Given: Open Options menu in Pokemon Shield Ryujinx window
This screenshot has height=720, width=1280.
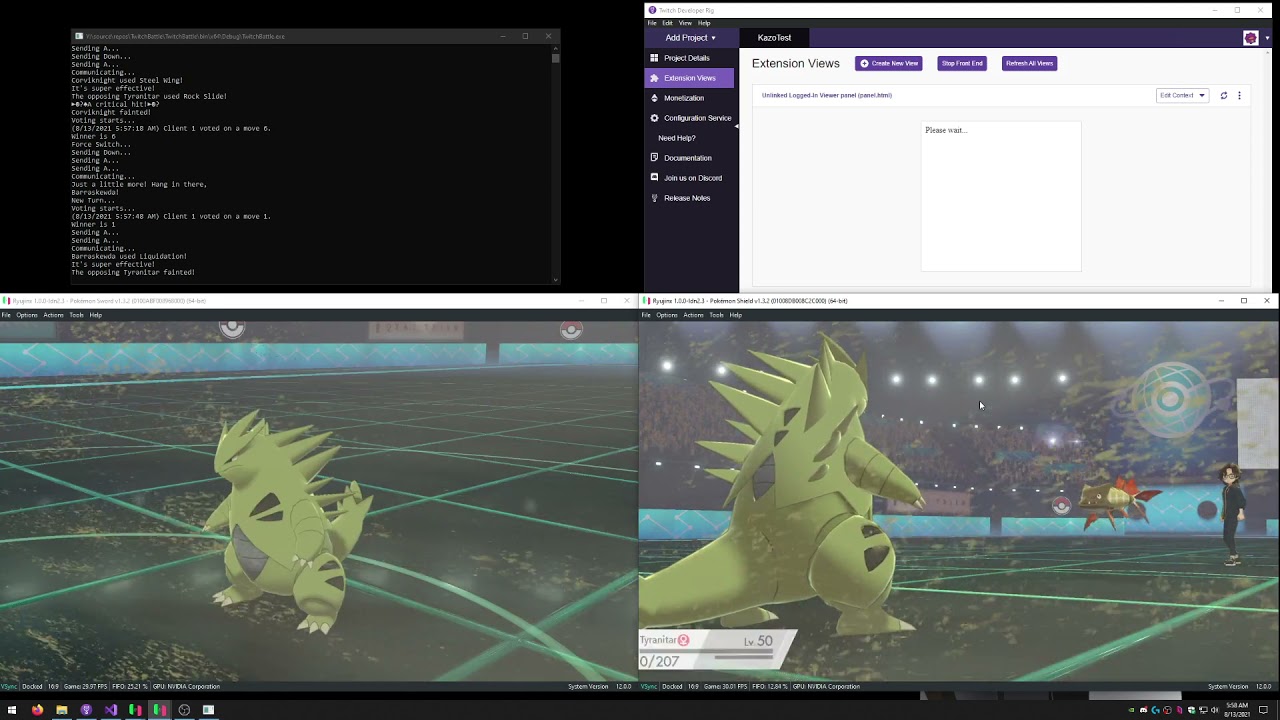Looking at the screenshot, I should tap(667, 315).
